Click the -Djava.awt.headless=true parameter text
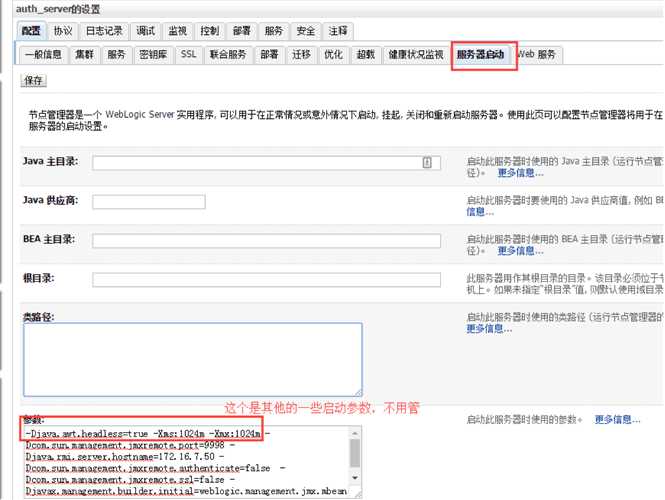This screenshot has width=665, height=500. click(x=87, y=434)
